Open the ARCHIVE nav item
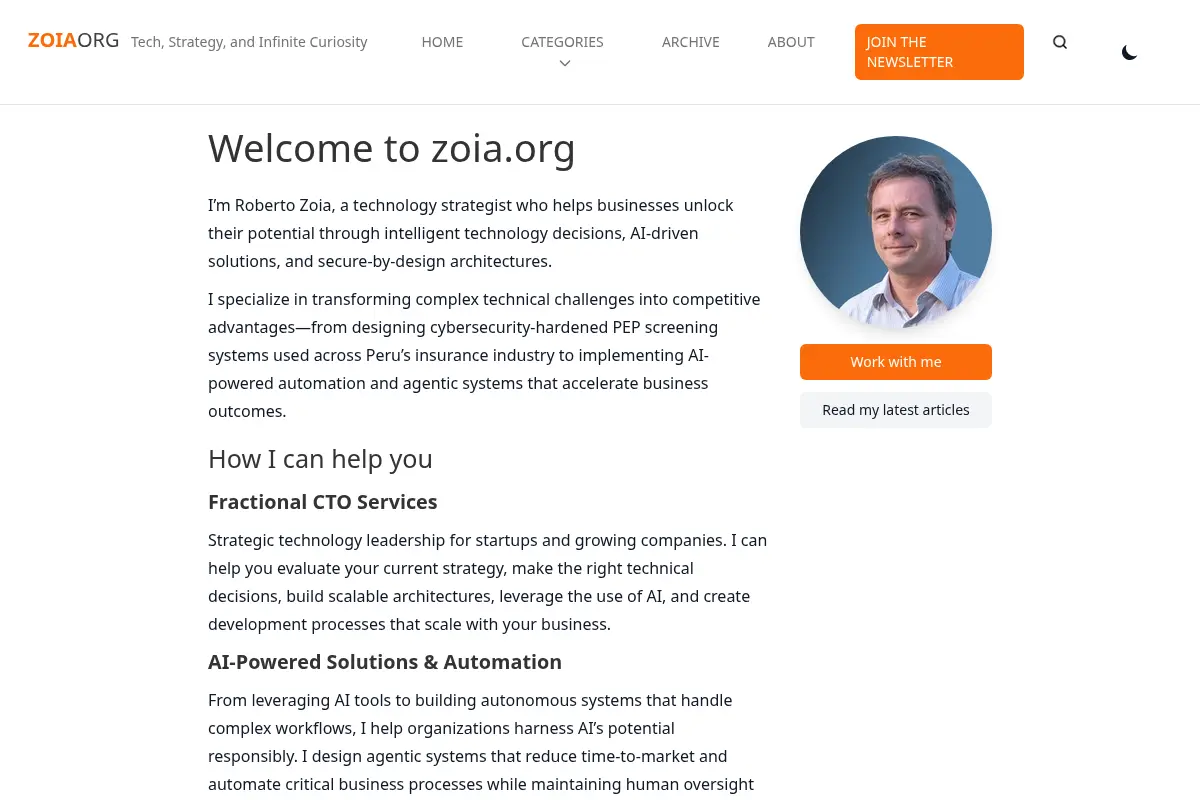This screenshot has height=800, width=1200. pyautogui.click(x=690, y=42)
